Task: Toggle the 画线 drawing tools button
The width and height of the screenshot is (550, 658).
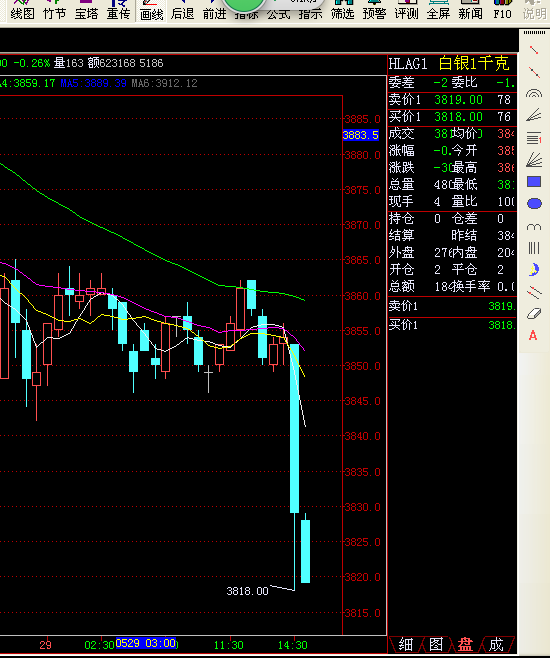Action: point(151,10)
